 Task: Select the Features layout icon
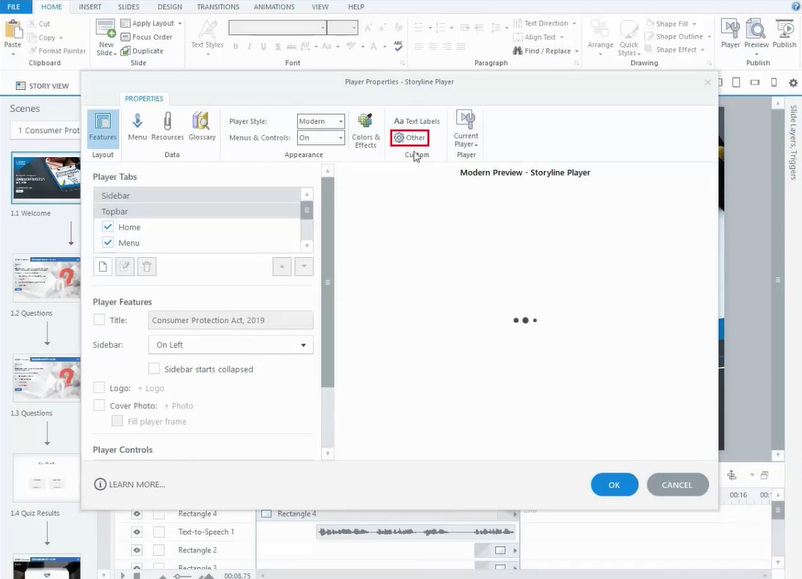[103, 127]
